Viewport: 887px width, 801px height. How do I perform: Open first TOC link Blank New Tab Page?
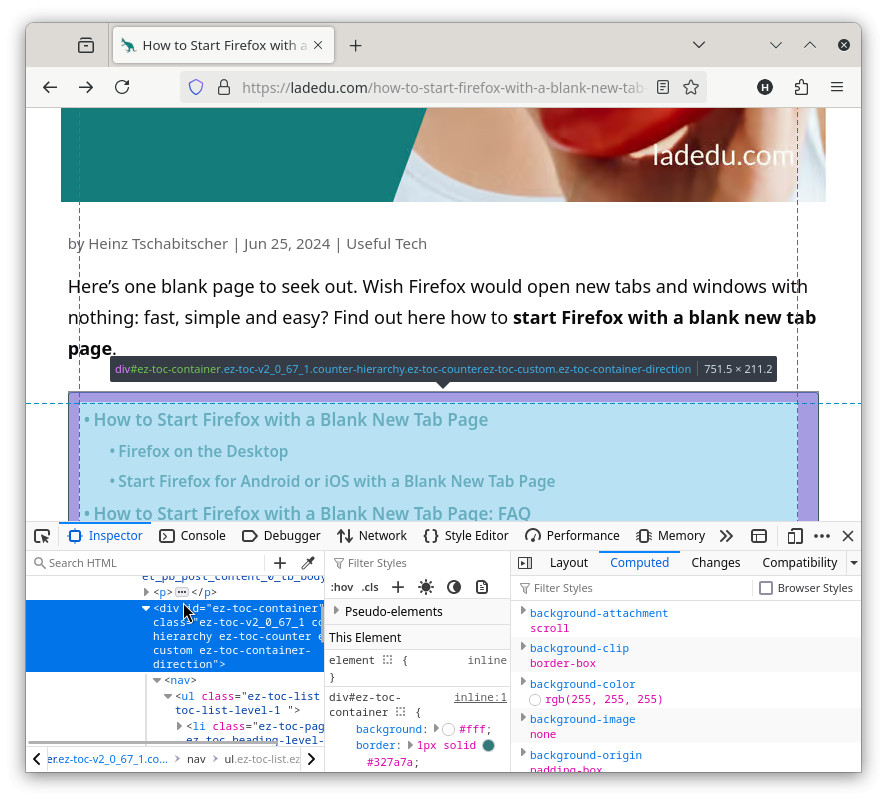pyautogui.click(x=291, y=420)
